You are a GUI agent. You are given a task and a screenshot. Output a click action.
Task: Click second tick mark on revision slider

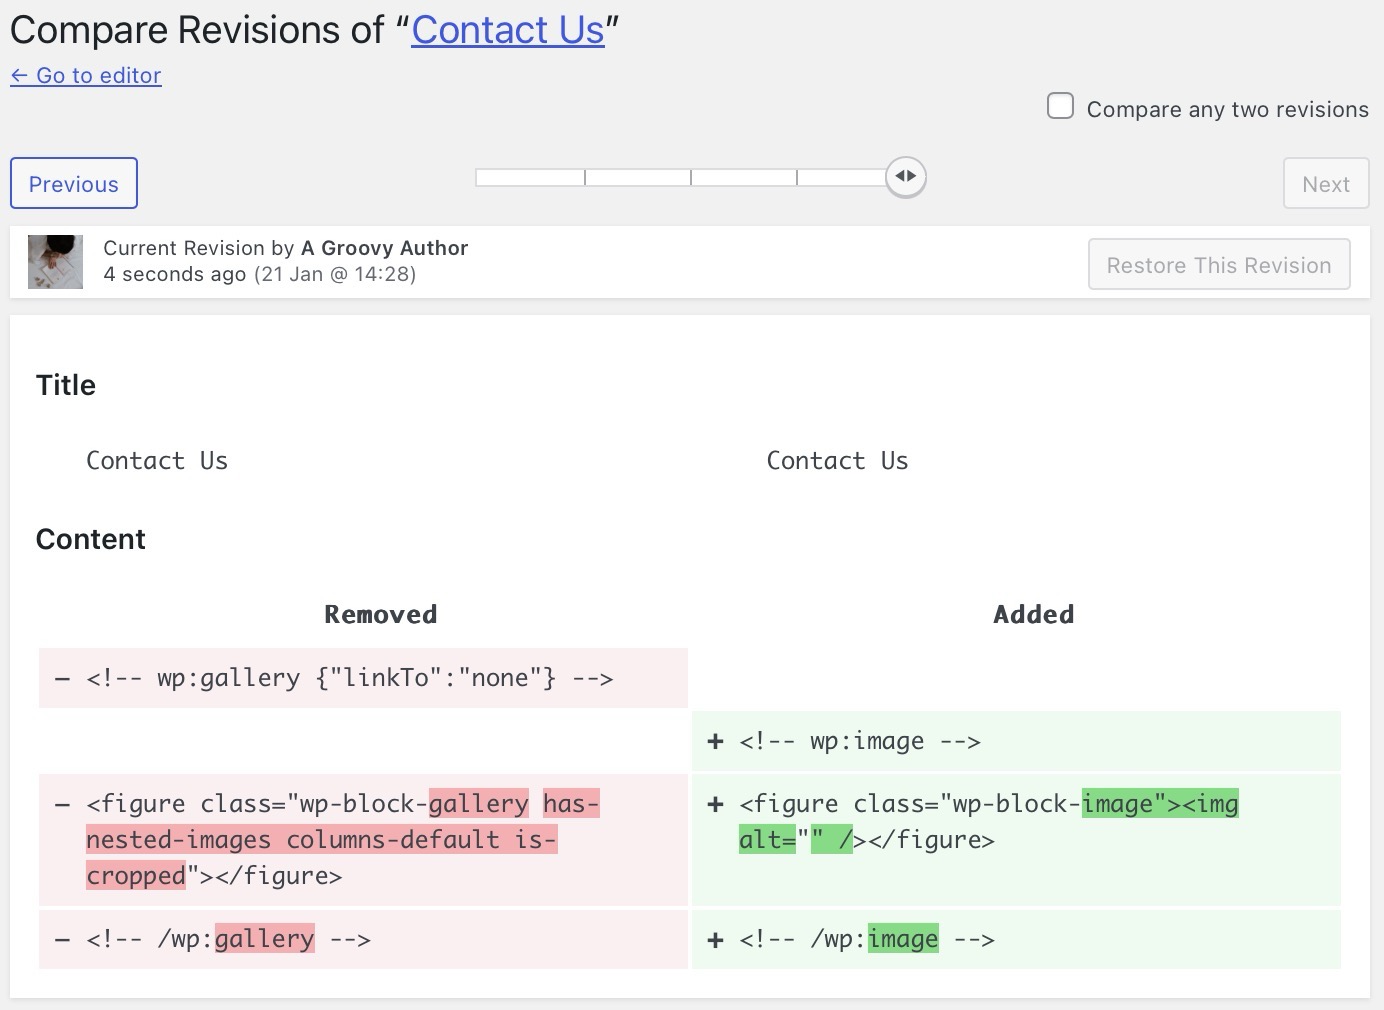[691, 178]
